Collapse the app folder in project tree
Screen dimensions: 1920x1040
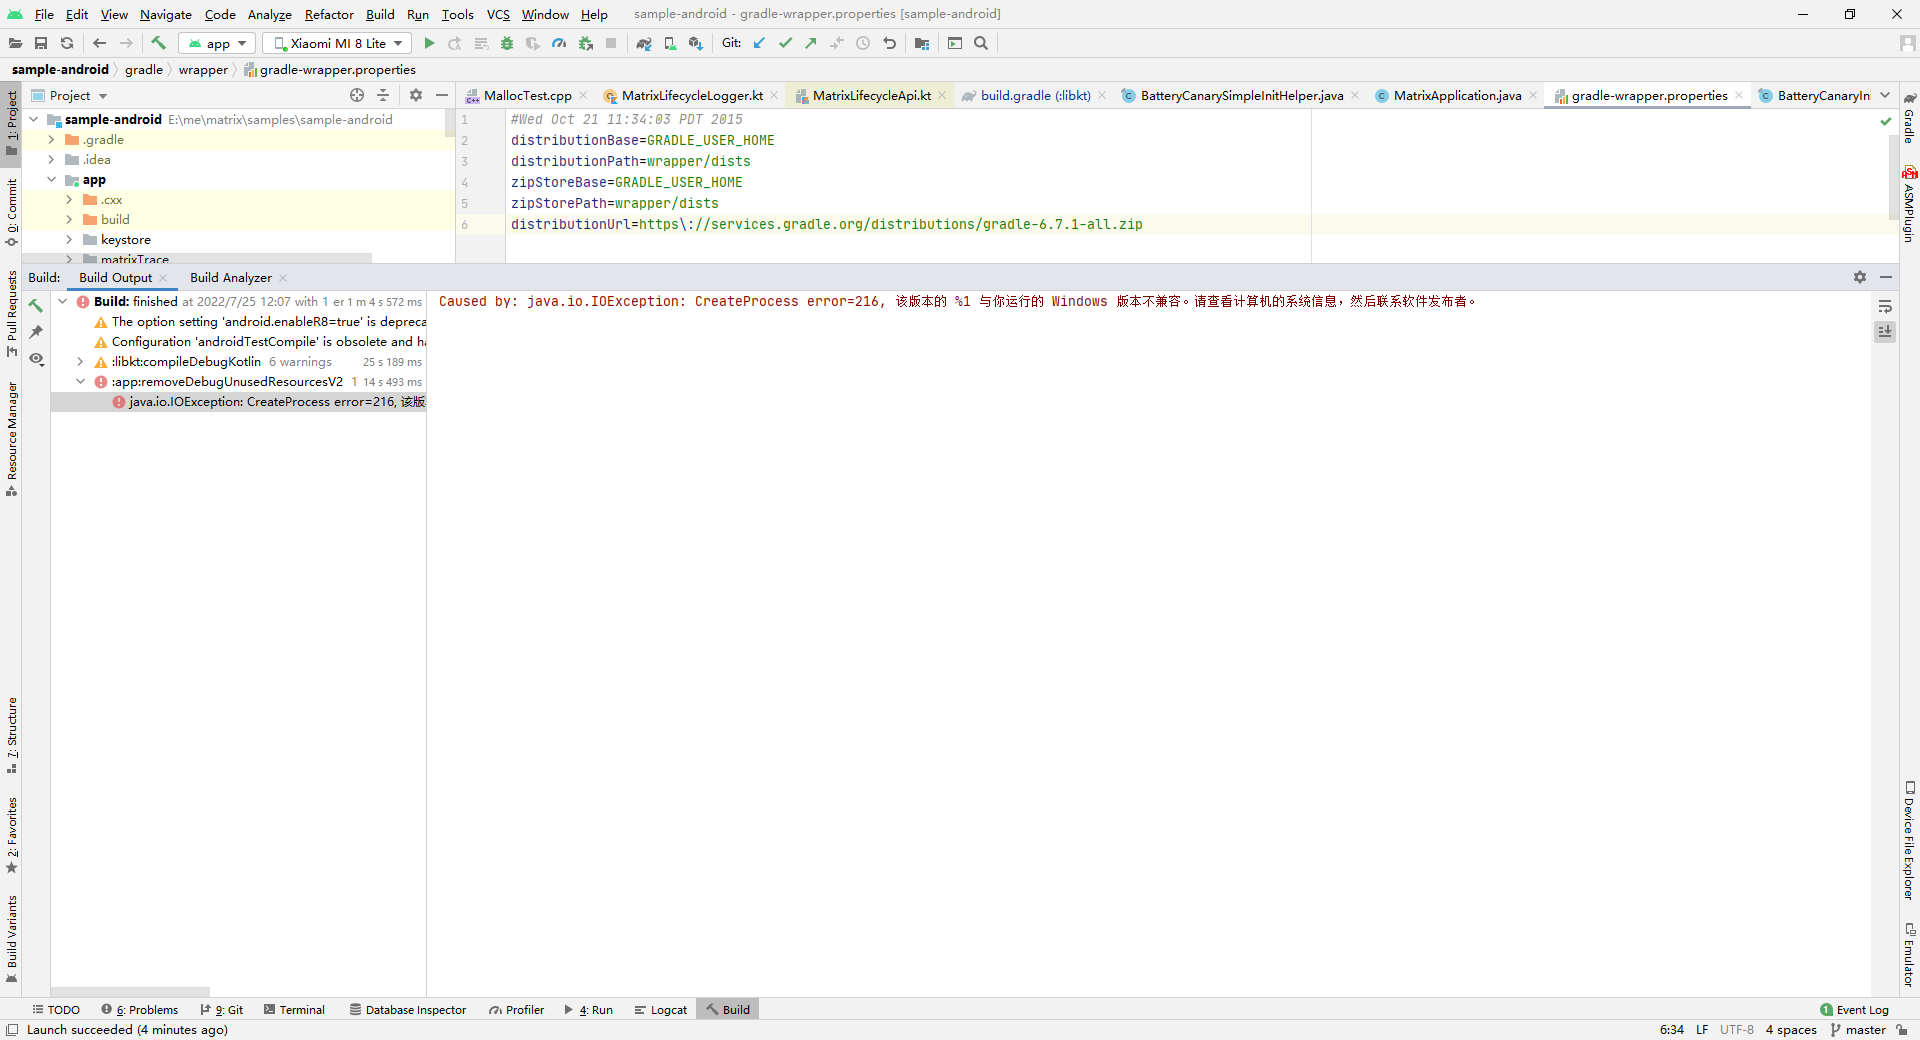(x=51, y=180)
